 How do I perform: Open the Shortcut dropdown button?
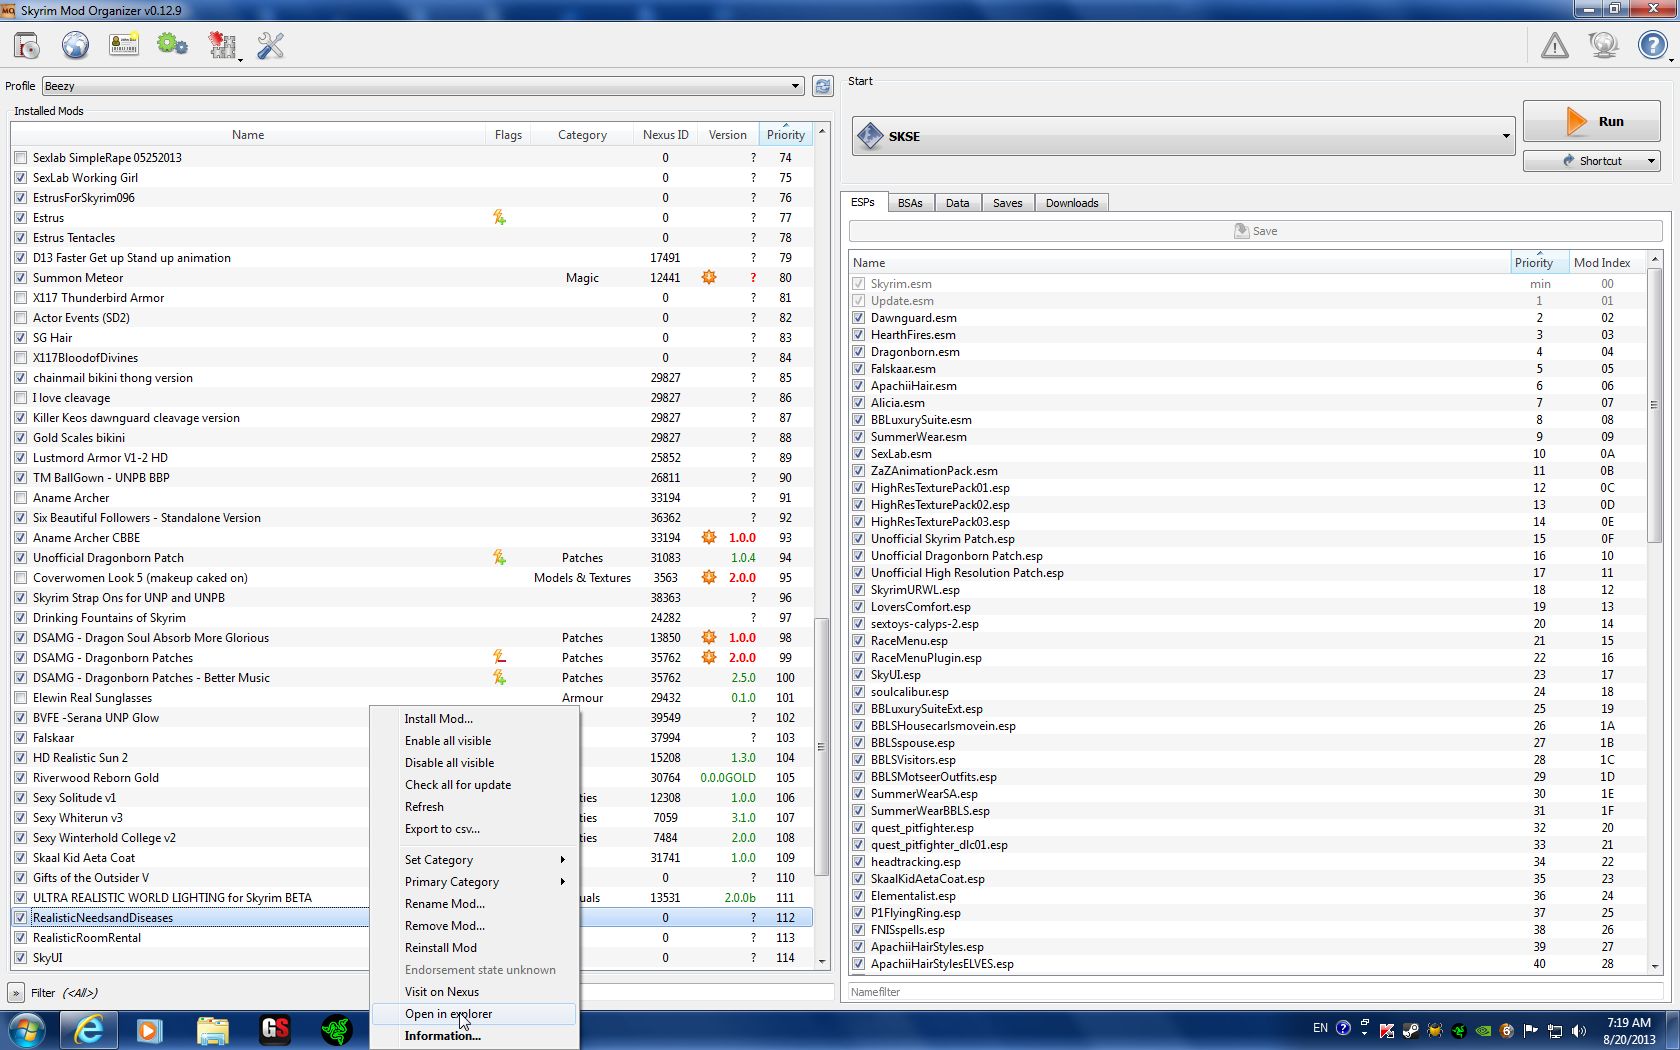tap(1650, 161)
